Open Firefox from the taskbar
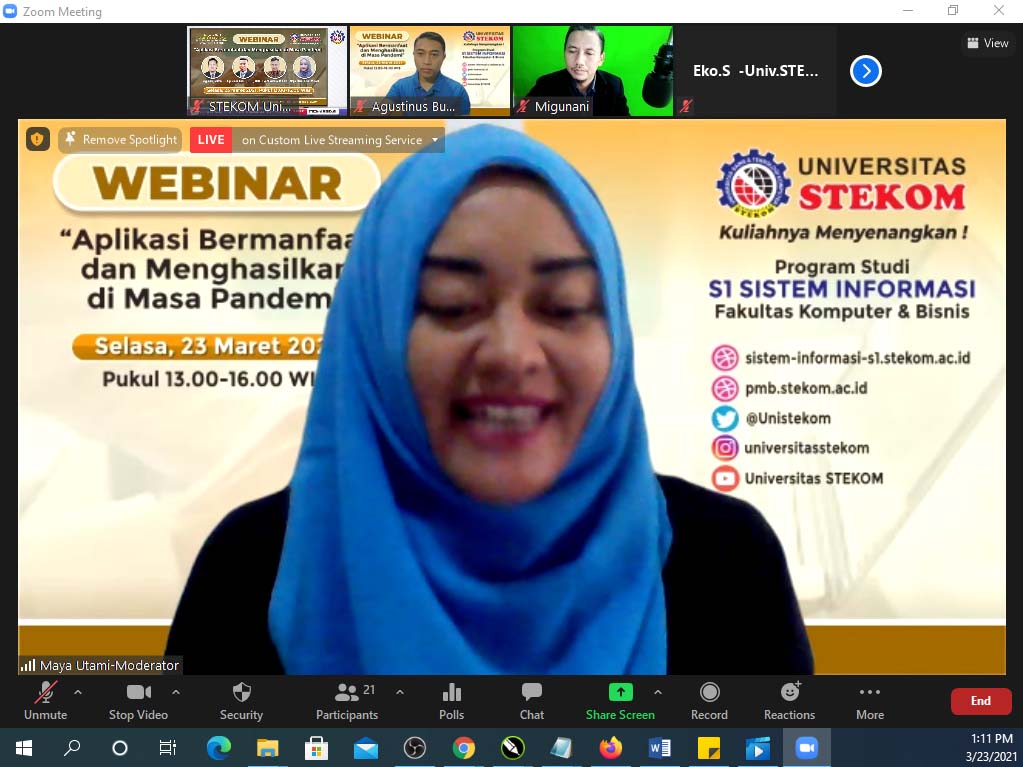Screen dimensions: 1023x767 611,747
